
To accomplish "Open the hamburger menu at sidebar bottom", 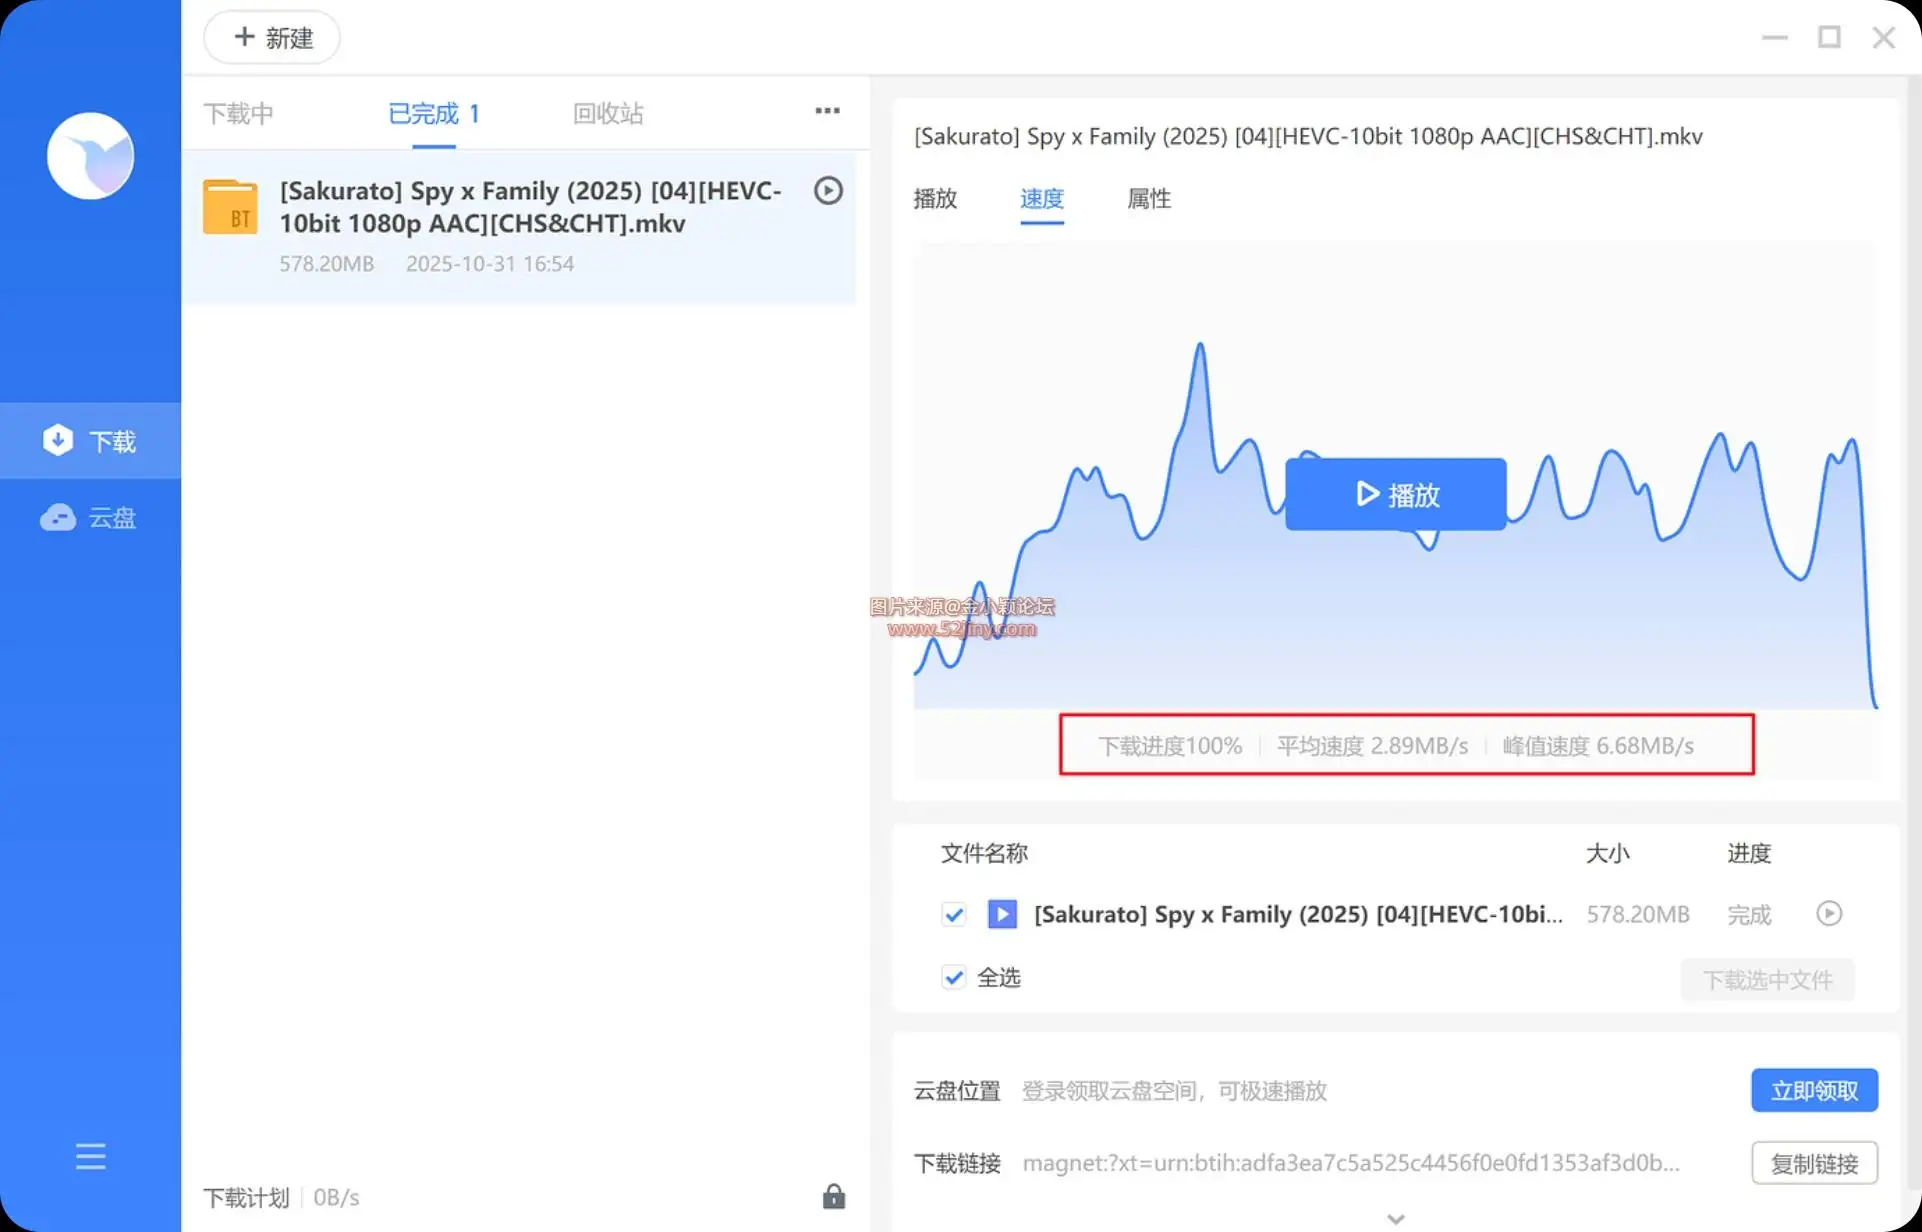I will [x=90, y=1156].
